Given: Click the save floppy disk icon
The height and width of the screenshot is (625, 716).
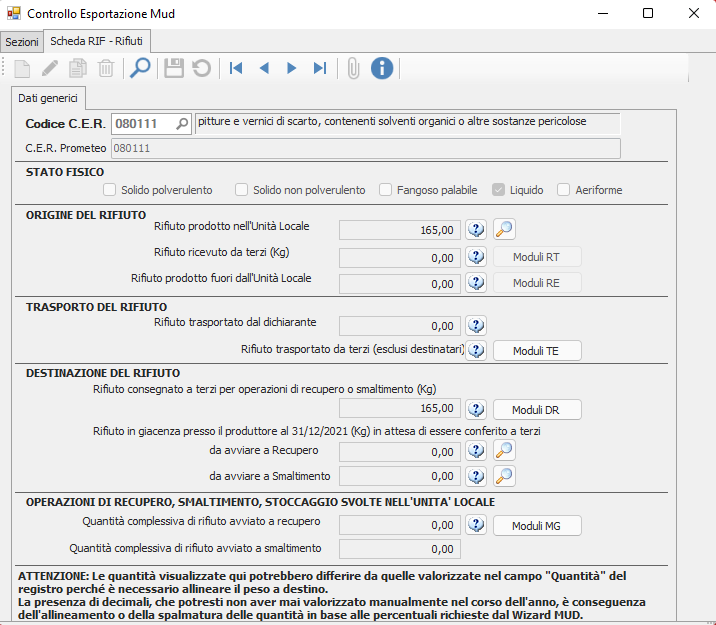Looking at the screenshot, I should click(x=174, y=68).
